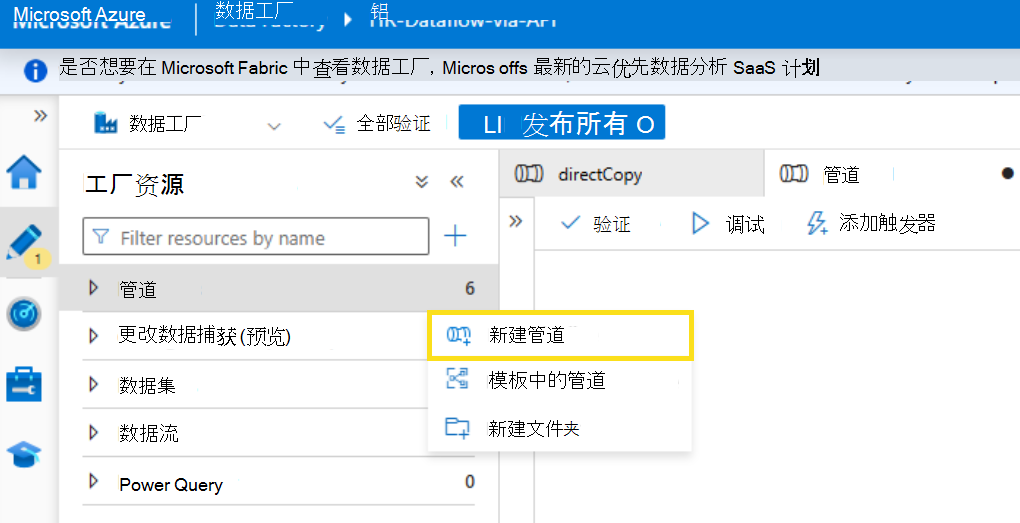
Task: Expand left sidebar with double chevron
Action: 40,116
